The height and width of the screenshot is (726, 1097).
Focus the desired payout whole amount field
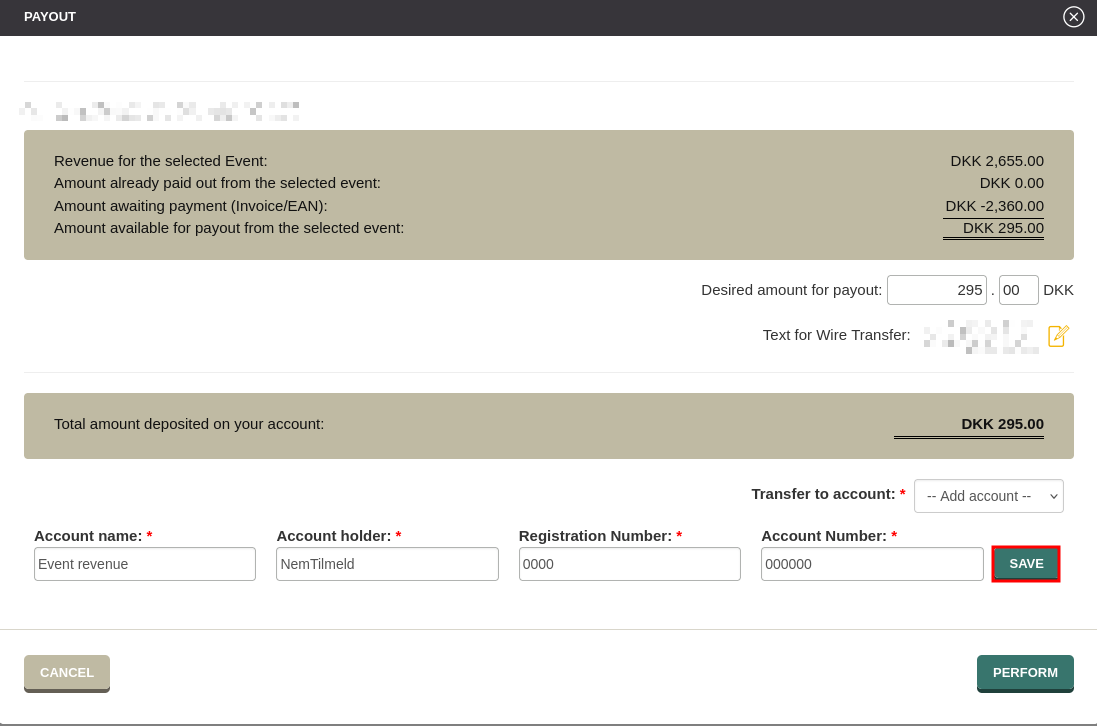[936, 290]
